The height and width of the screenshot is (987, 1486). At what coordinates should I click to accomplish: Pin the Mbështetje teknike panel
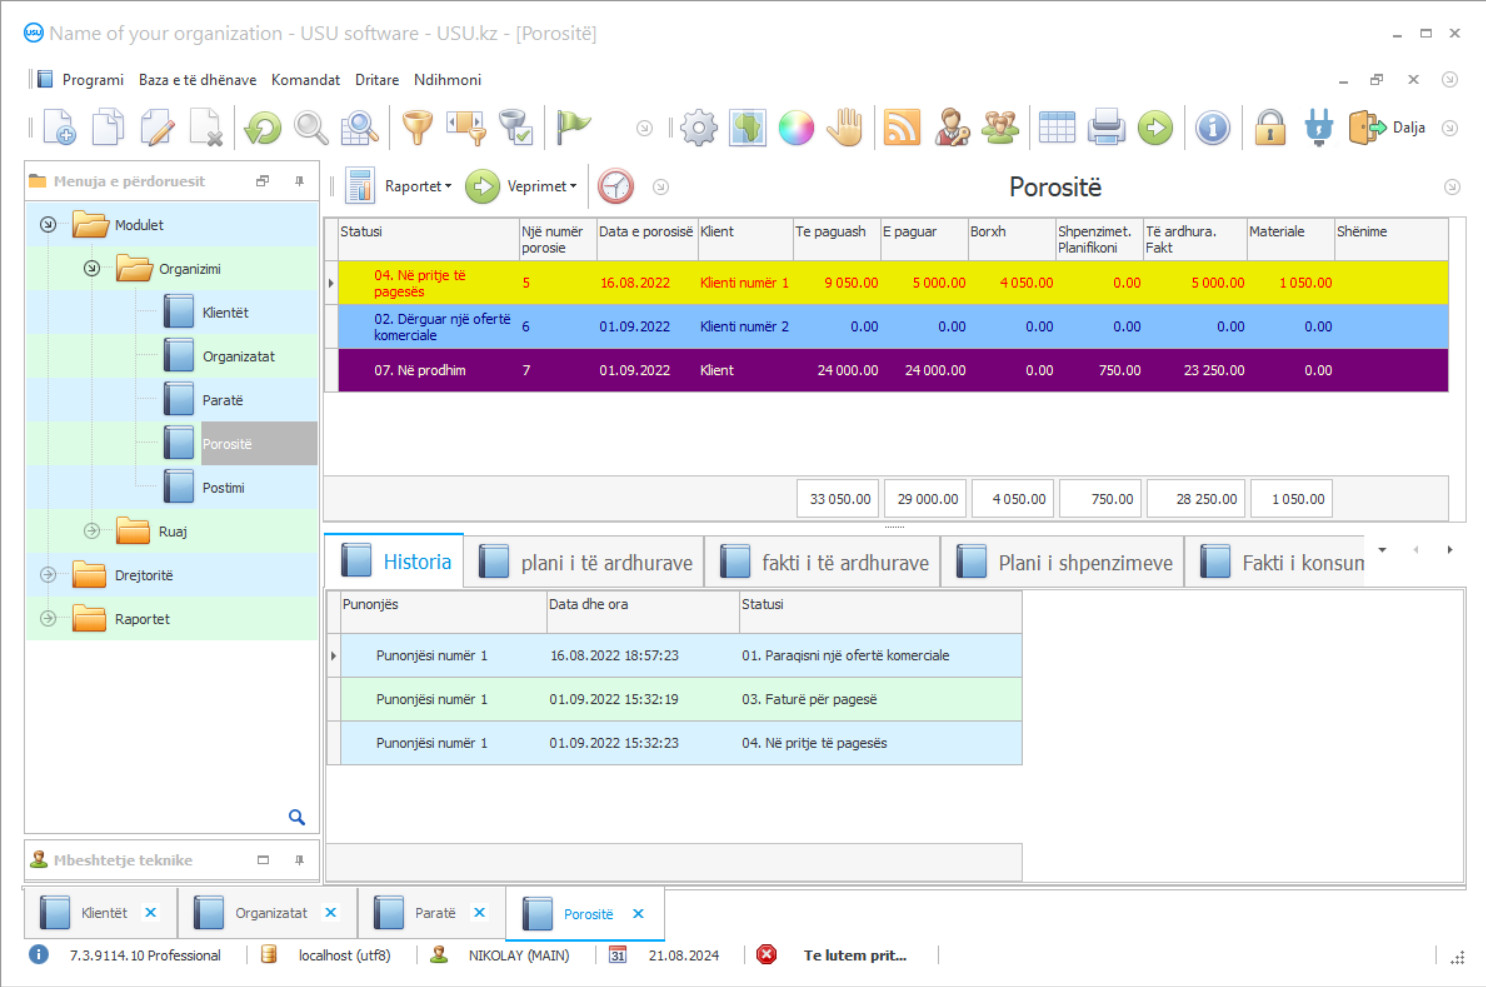299,860
